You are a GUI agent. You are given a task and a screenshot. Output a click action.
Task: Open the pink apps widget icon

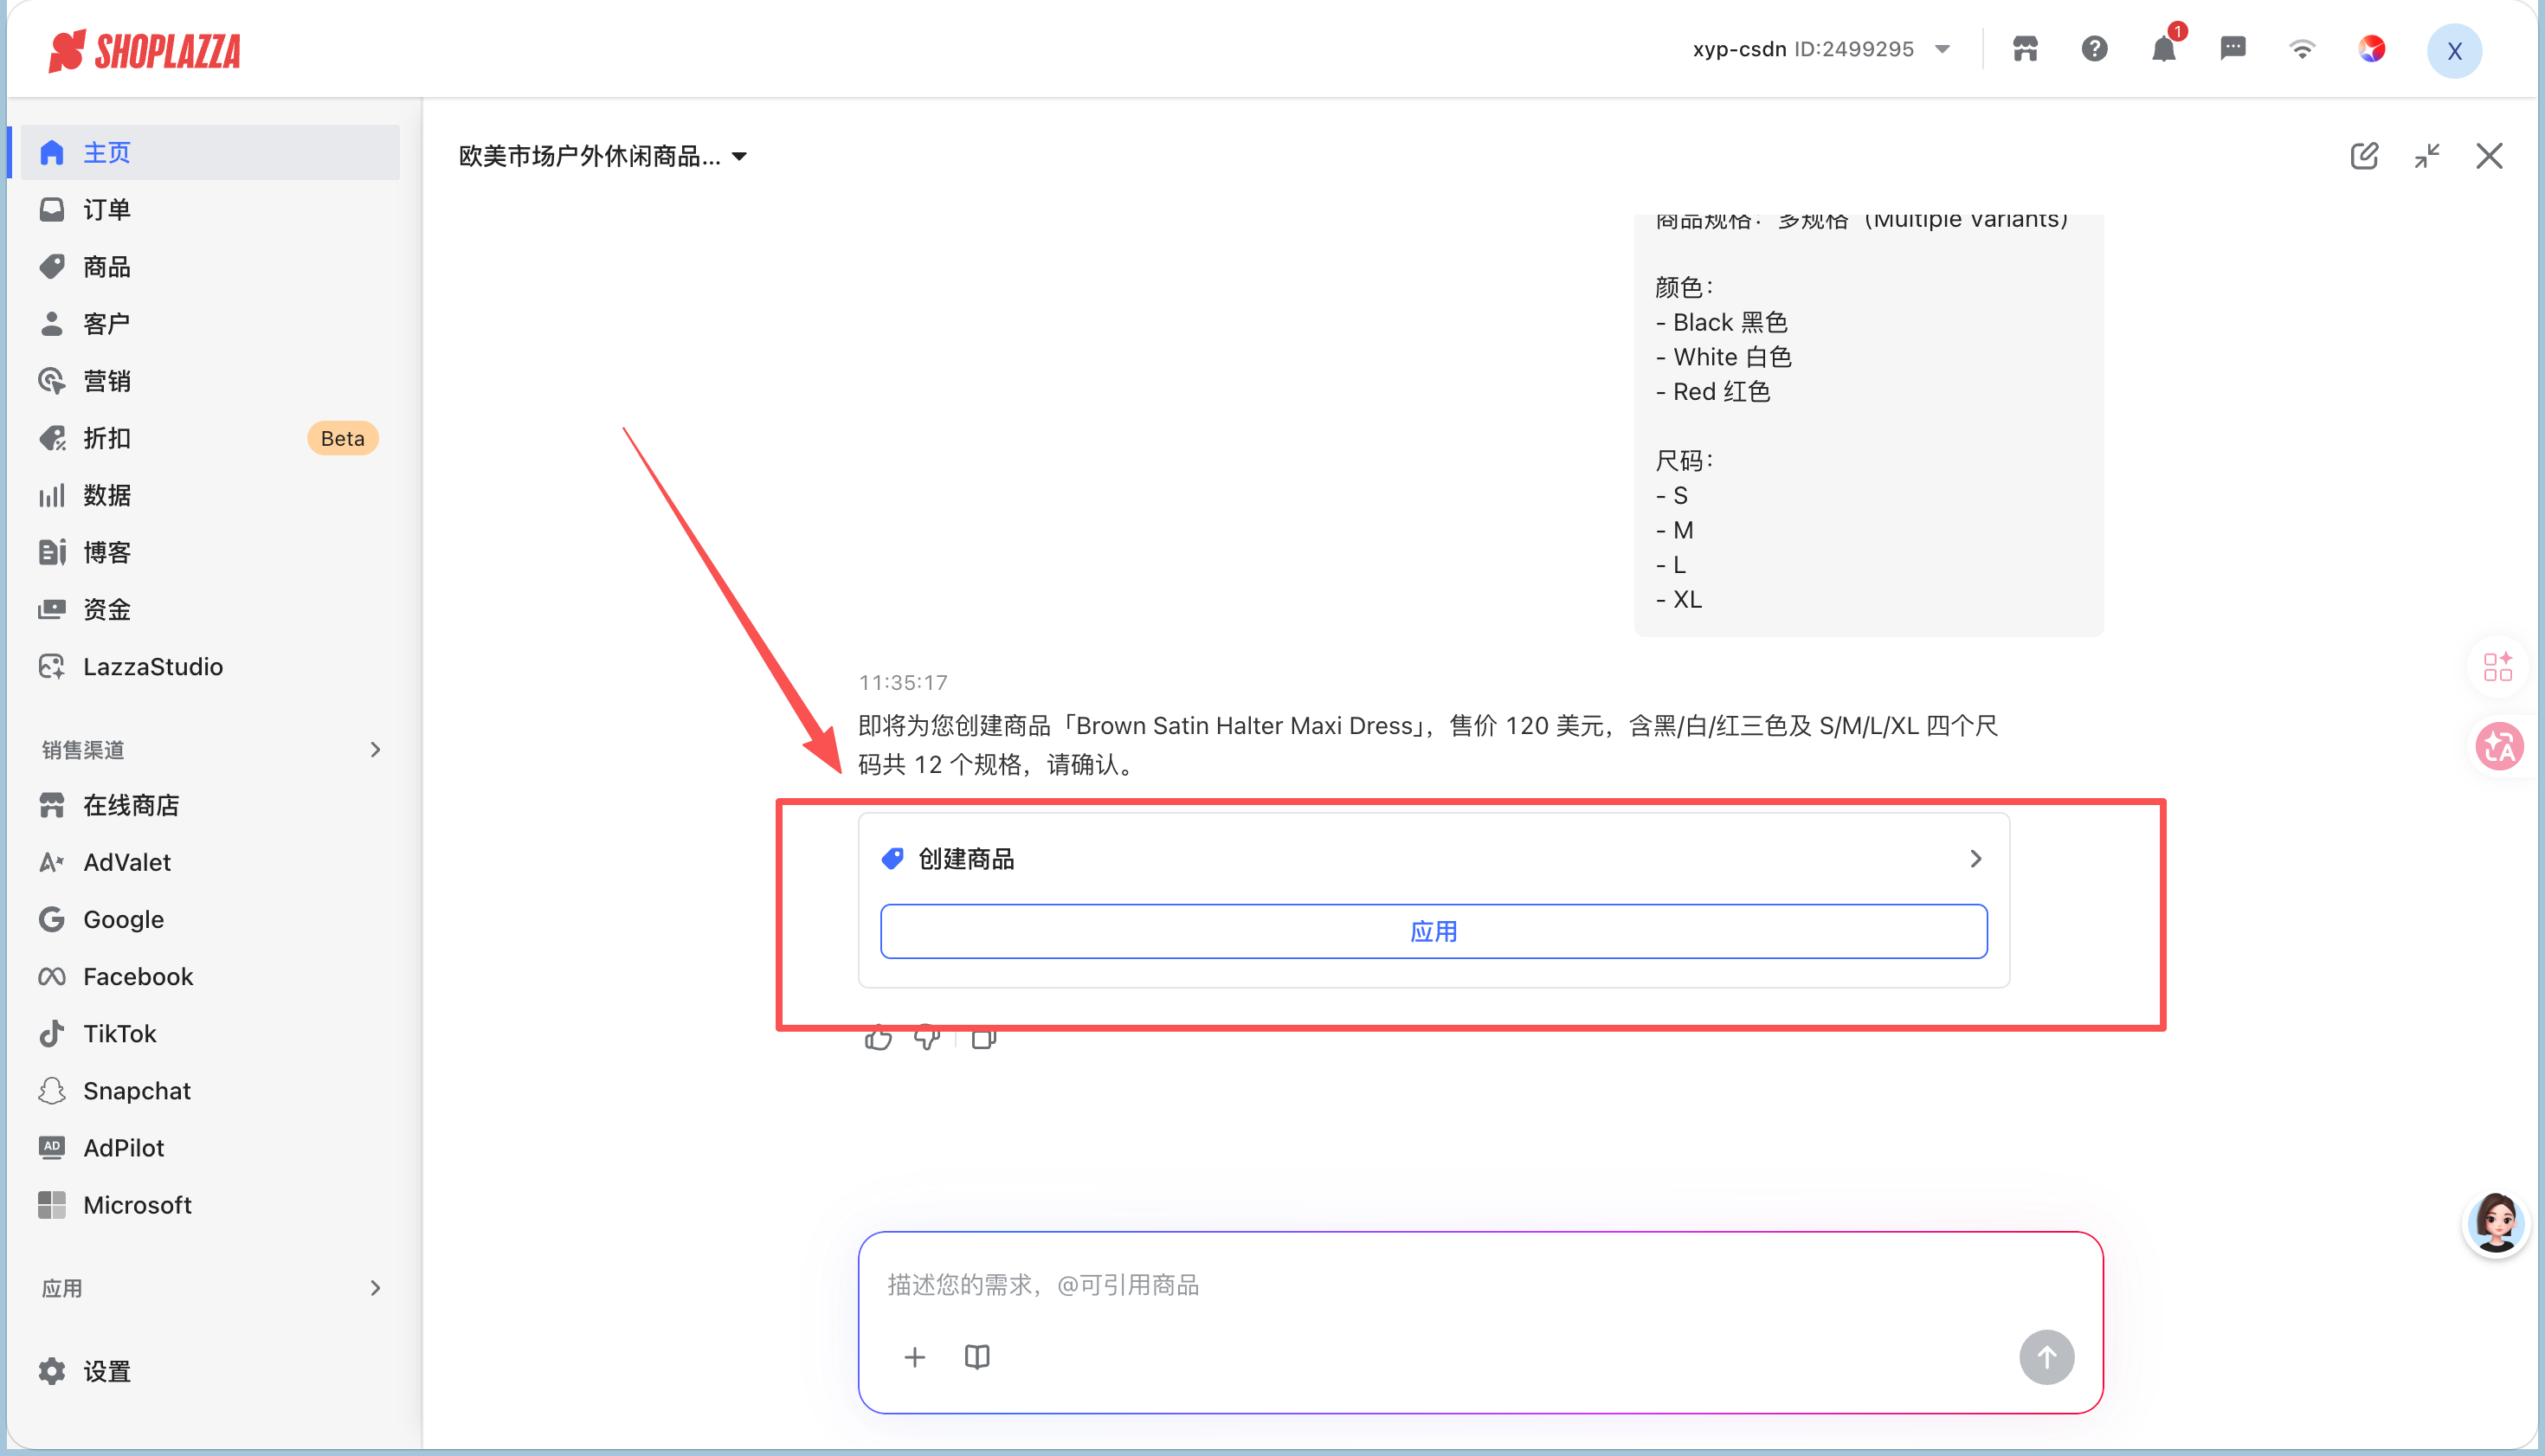tap(2498, 666)
